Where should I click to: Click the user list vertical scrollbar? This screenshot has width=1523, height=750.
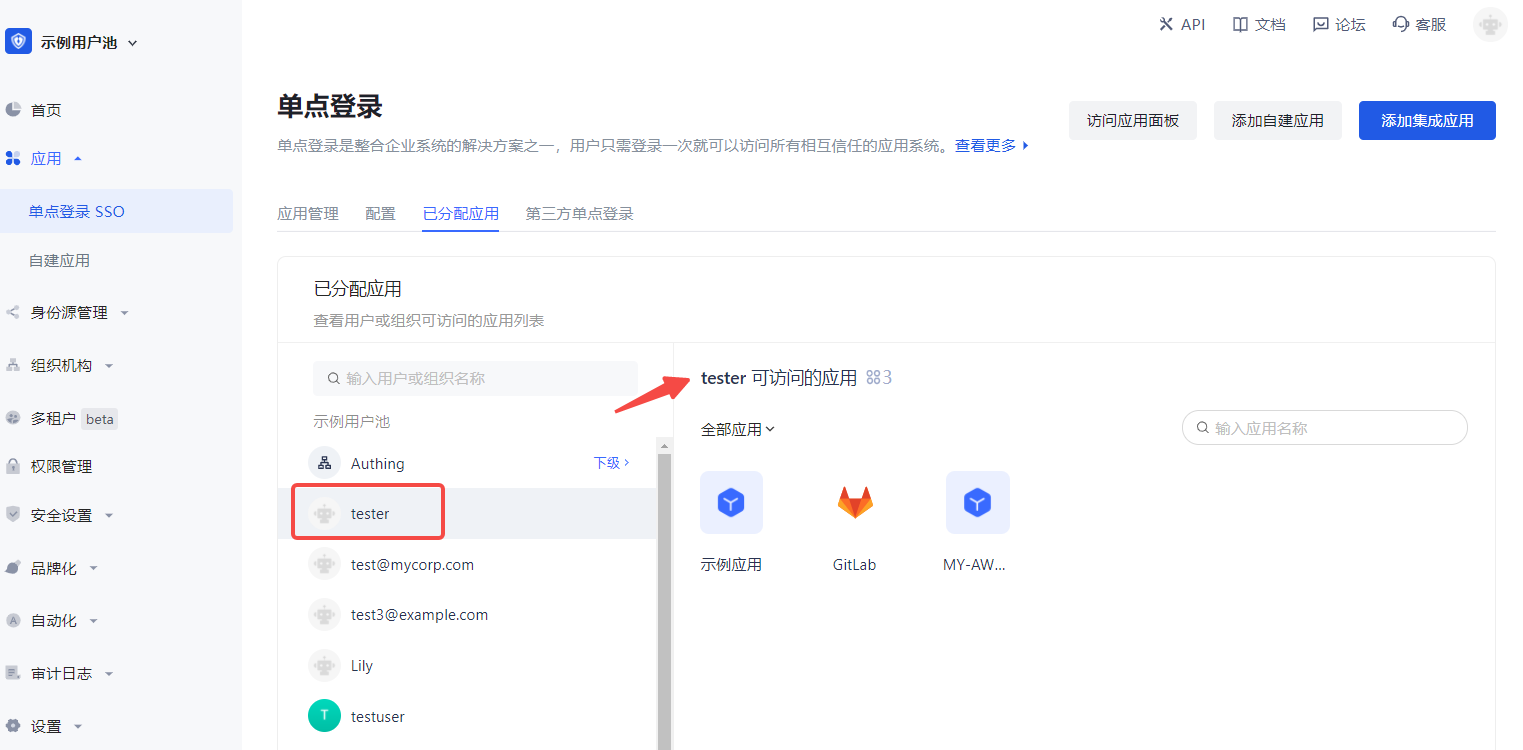[664, 600]
